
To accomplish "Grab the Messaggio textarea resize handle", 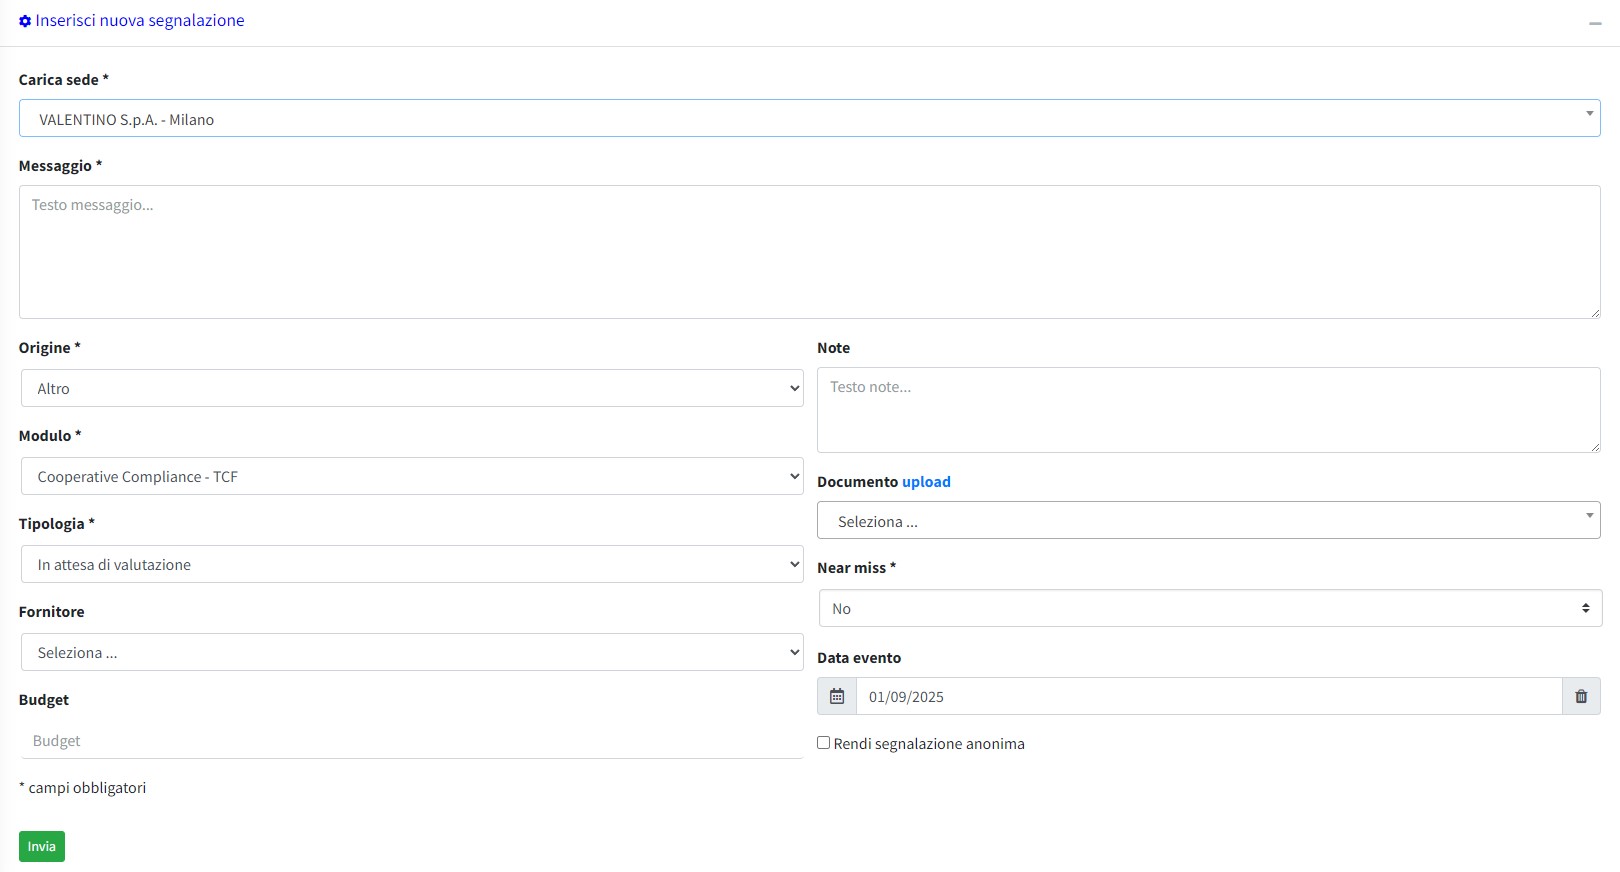I will click(1595, 313).
